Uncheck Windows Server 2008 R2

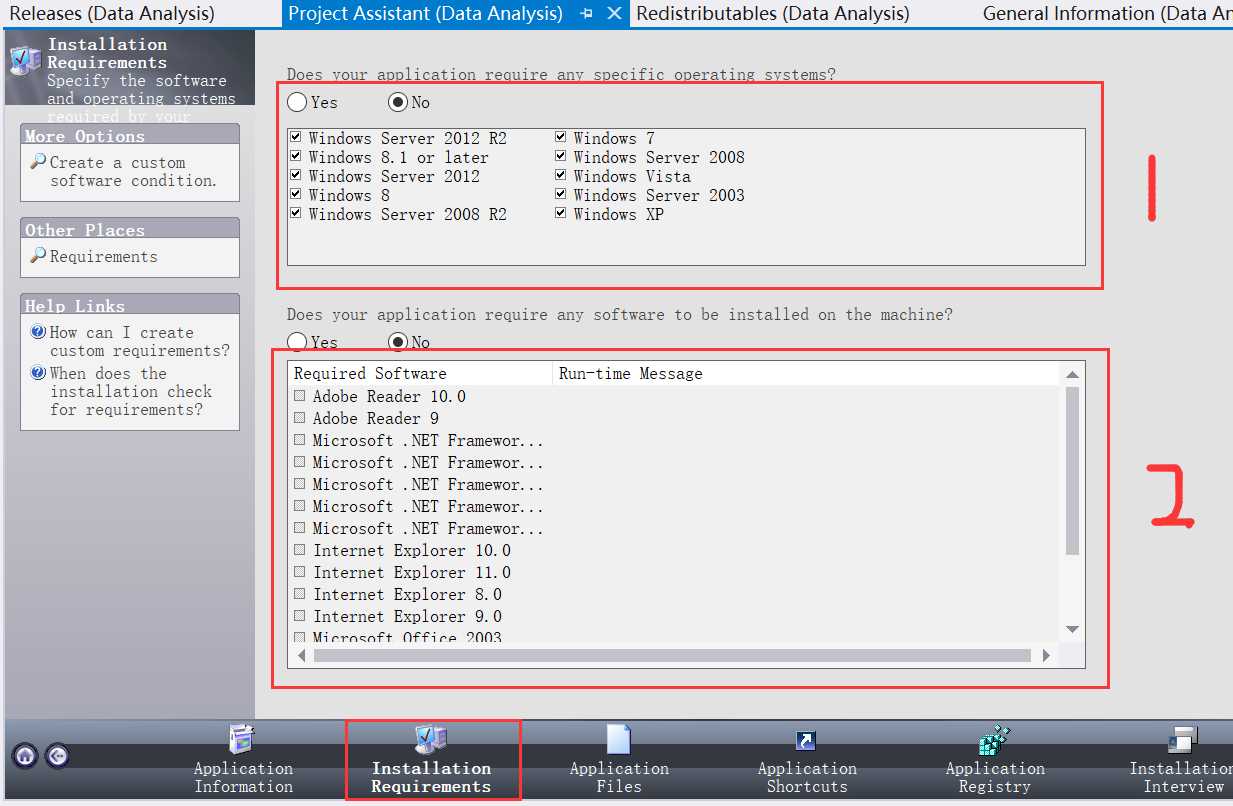296,213
